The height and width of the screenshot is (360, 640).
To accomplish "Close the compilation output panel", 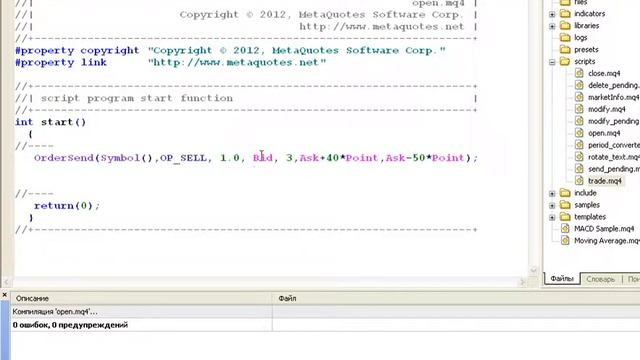I will coord(4,294).
